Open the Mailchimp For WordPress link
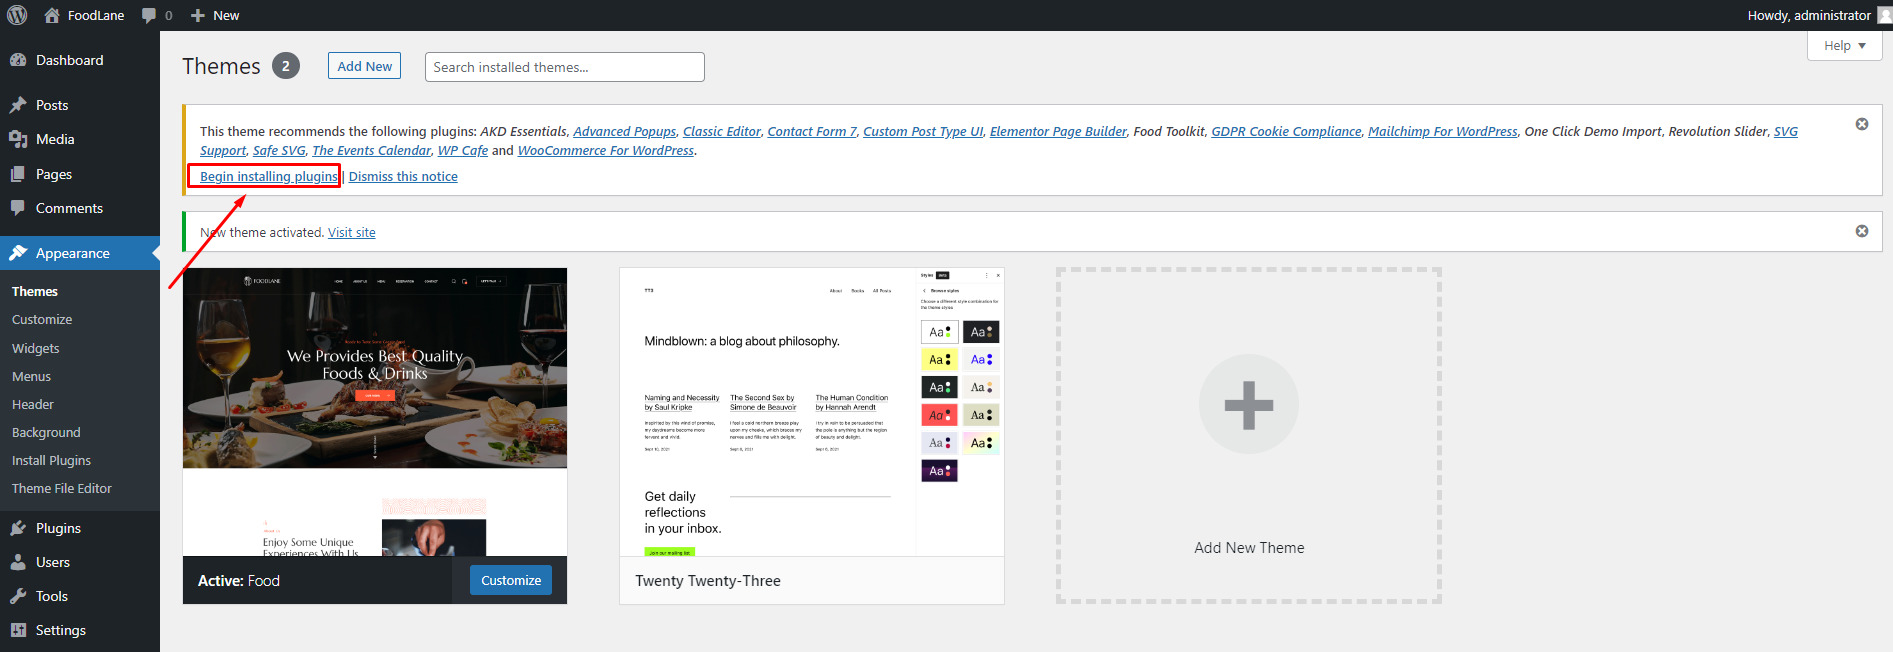The height and width of the screenshot is (652, 1893). point(1443,131)
